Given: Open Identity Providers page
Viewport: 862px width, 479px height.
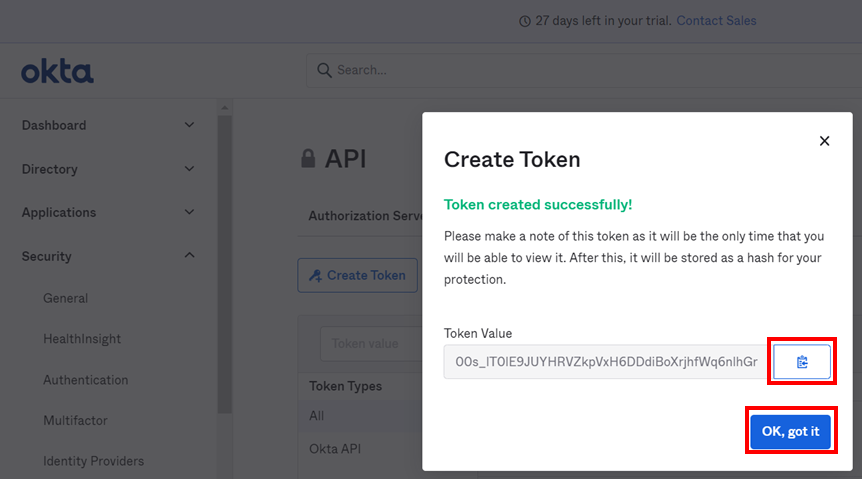Looking at the screenshot, I should pos(94,461).
